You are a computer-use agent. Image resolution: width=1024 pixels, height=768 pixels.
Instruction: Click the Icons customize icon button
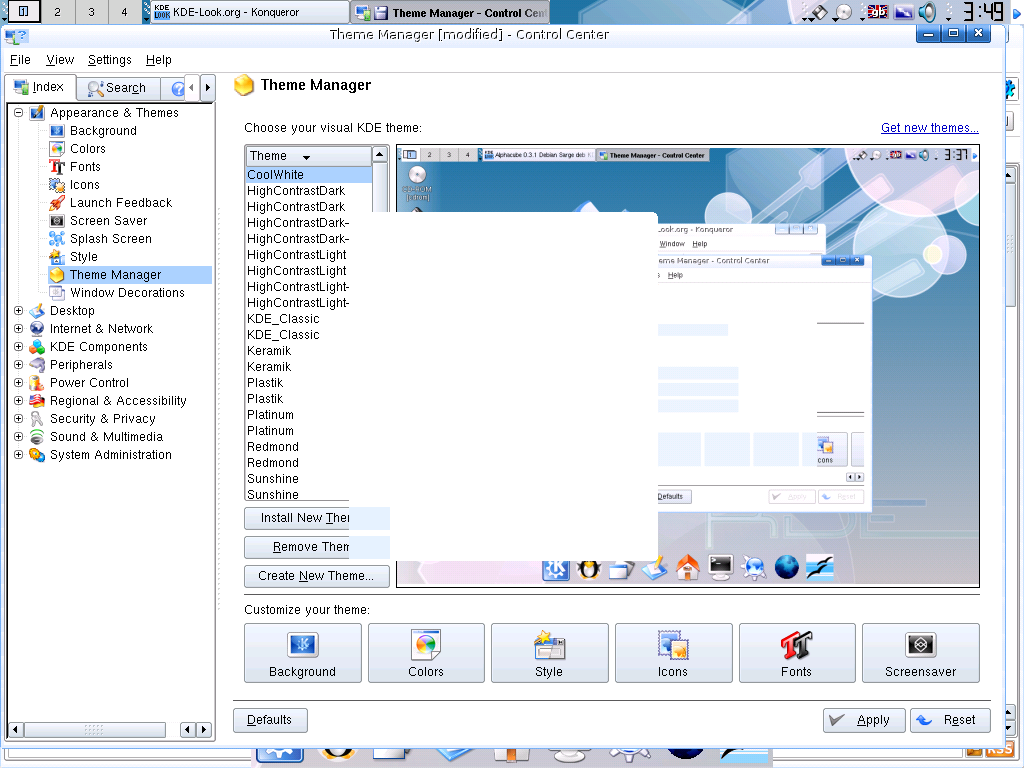click(x=673, y=653)
